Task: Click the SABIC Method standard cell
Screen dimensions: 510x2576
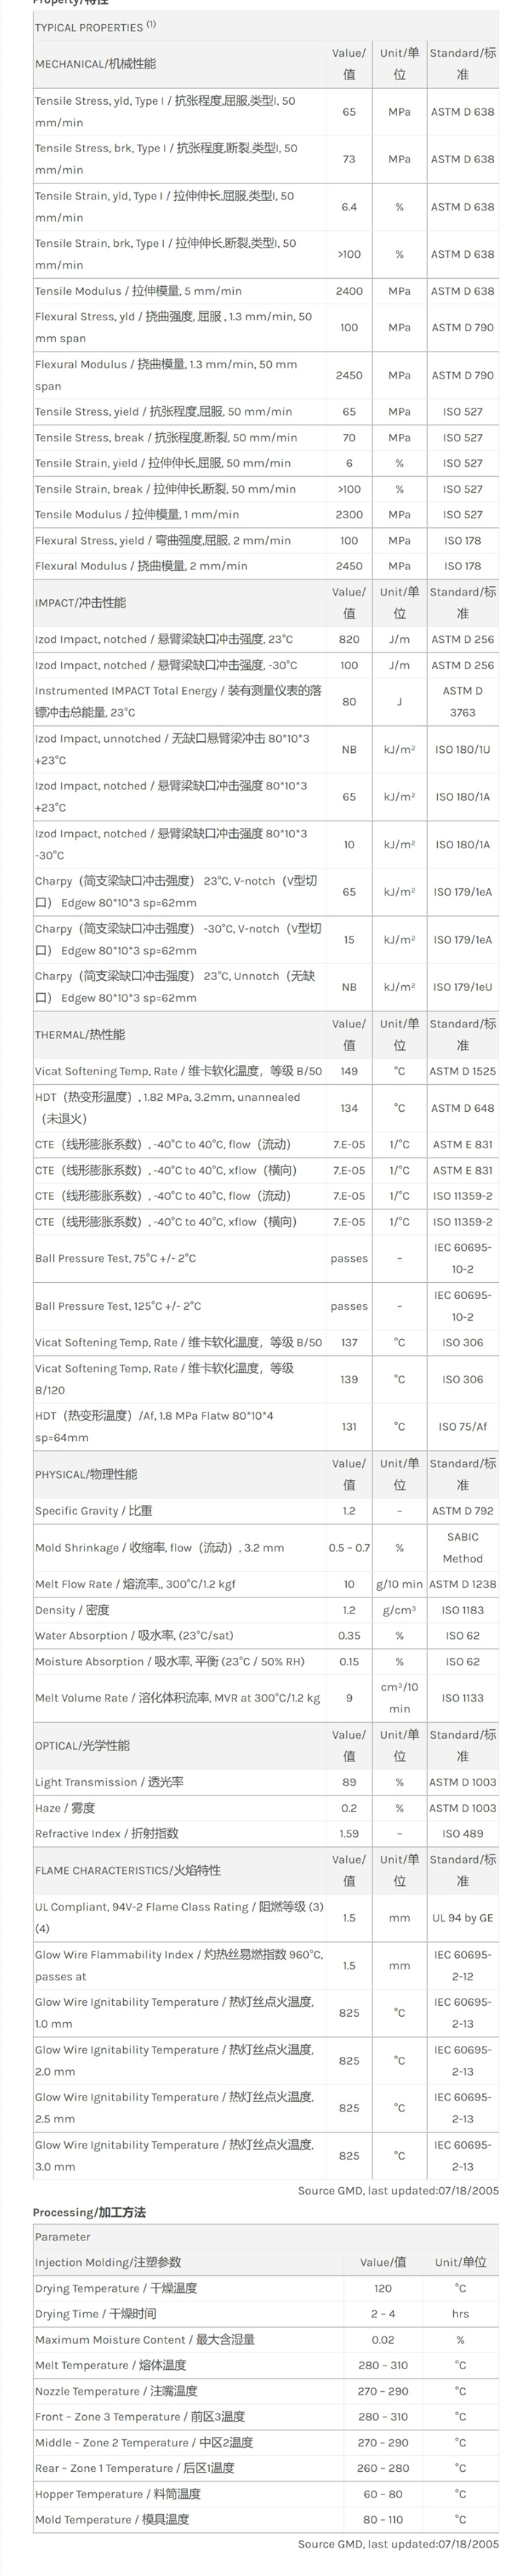Action: tap(462, 1547)
